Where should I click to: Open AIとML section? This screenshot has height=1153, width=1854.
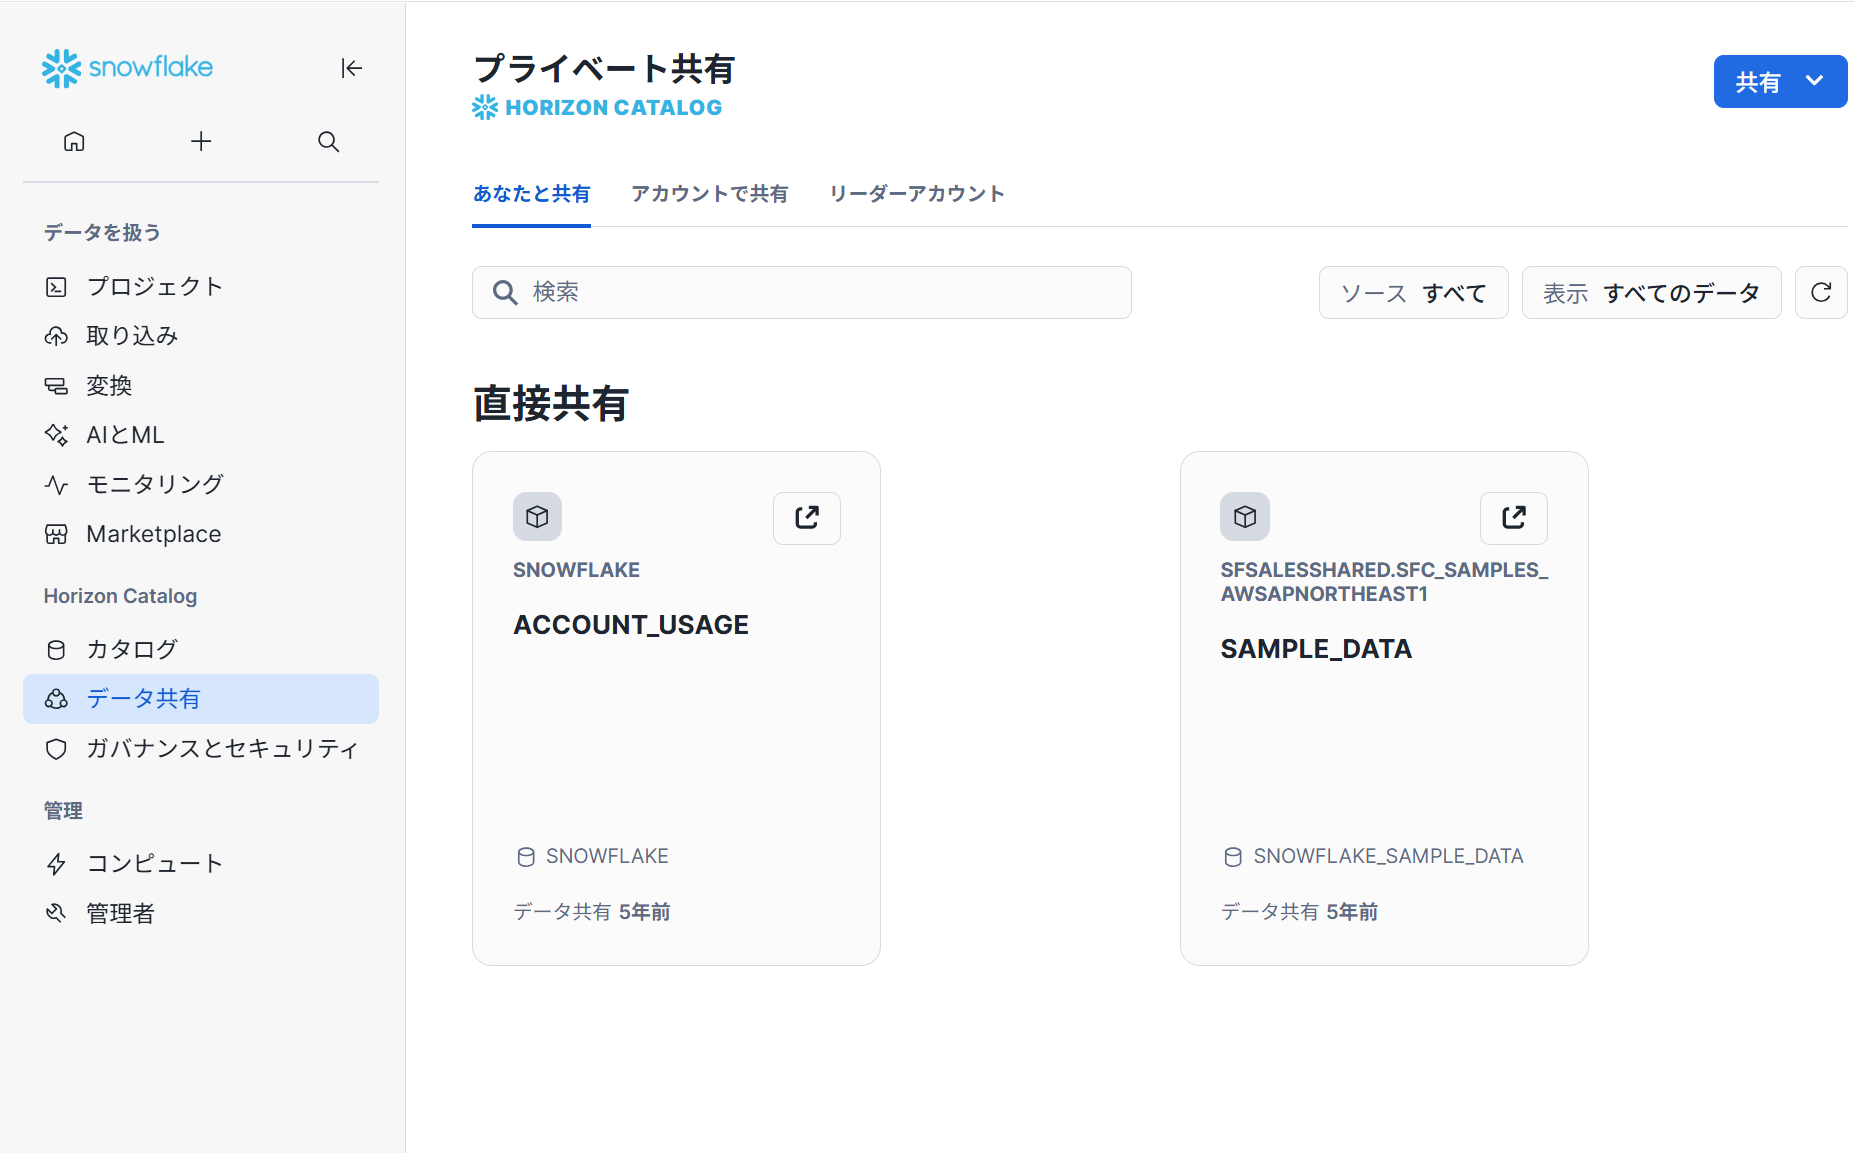(x=201, y=435)
